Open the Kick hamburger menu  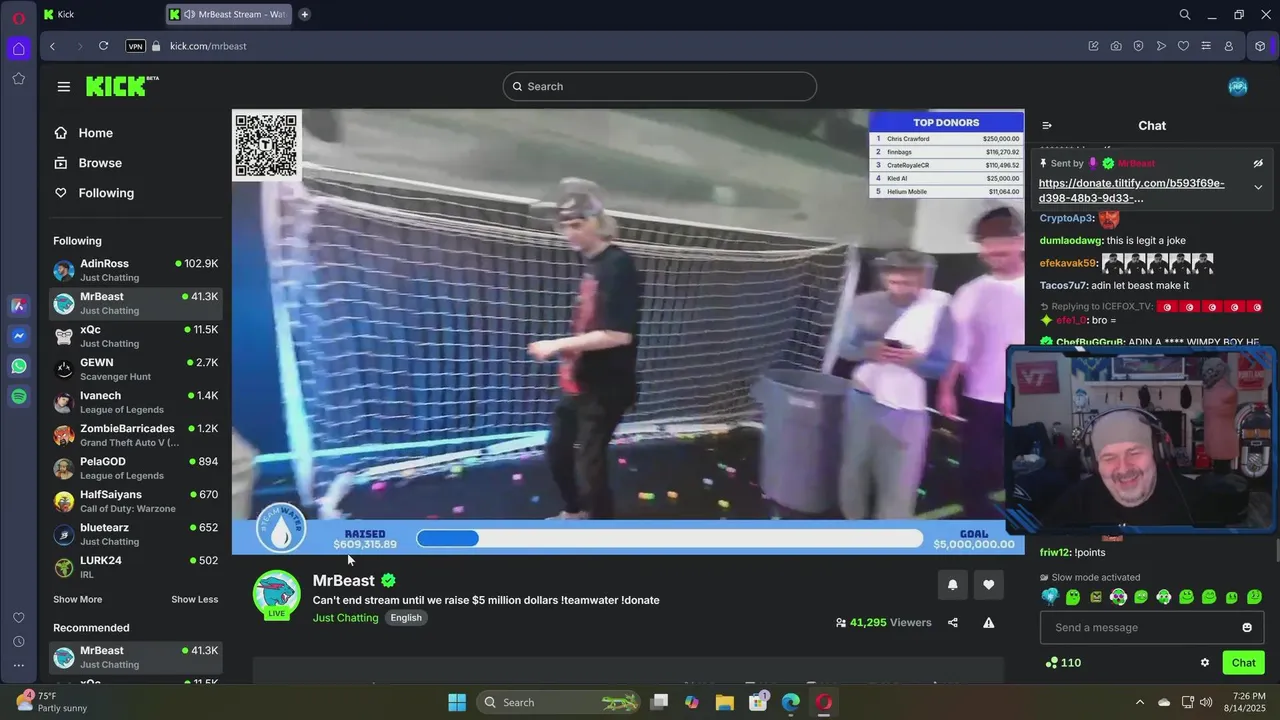pos(64,87)
